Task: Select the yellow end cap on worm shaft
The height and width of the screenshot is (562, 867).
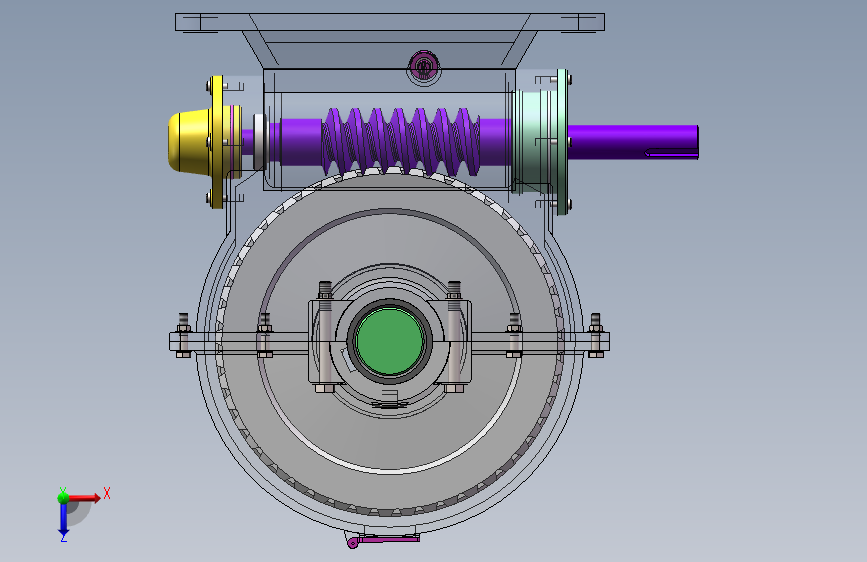Action: (x=189, y=142)
